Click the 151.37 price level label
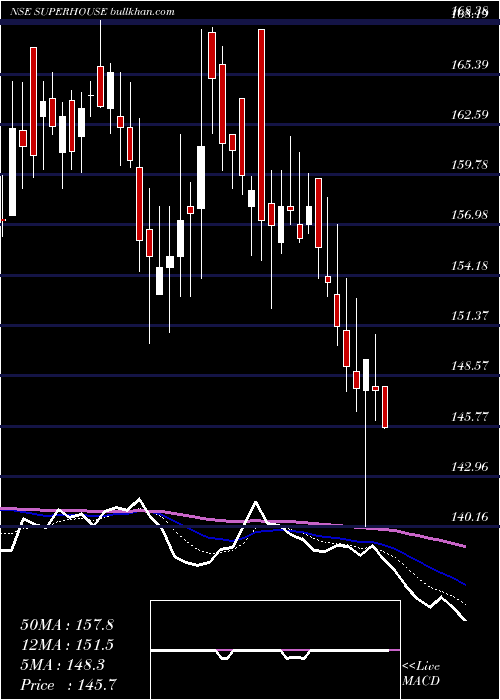500x700 pixels. point(468,316)
